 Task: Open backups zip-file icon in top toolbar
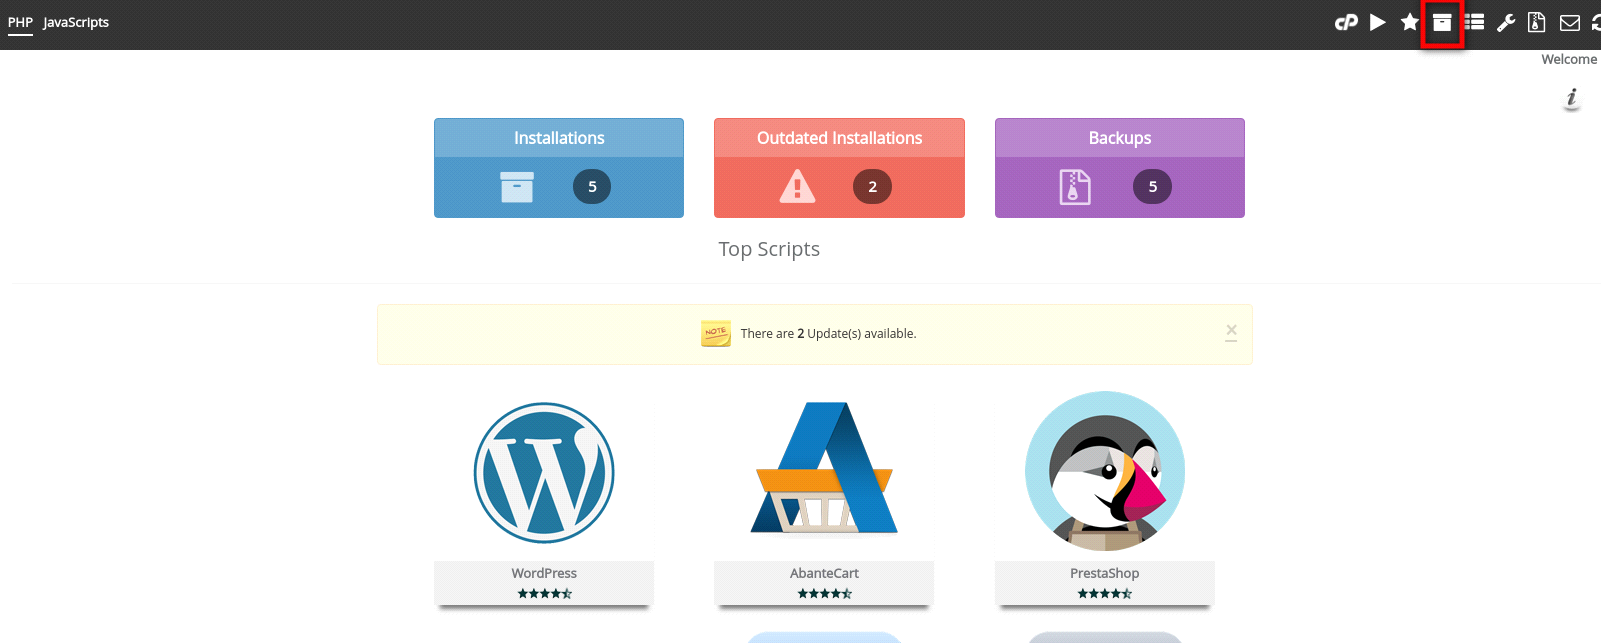pos(1537,22)
